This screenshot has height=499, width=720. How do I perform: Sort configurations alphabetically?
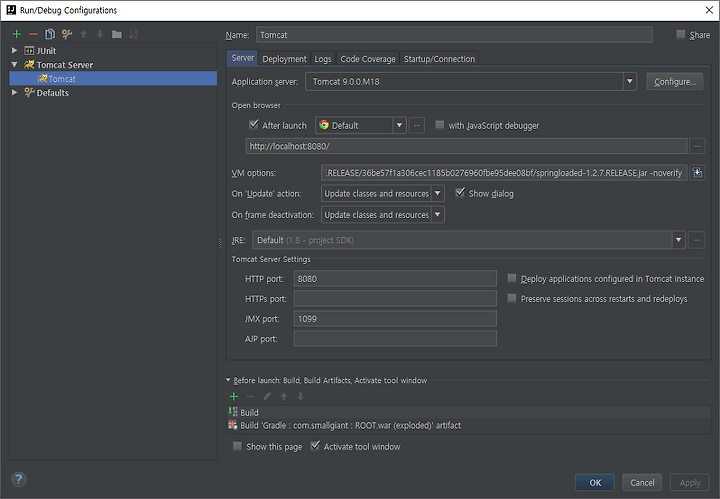(x=133, y=34)
